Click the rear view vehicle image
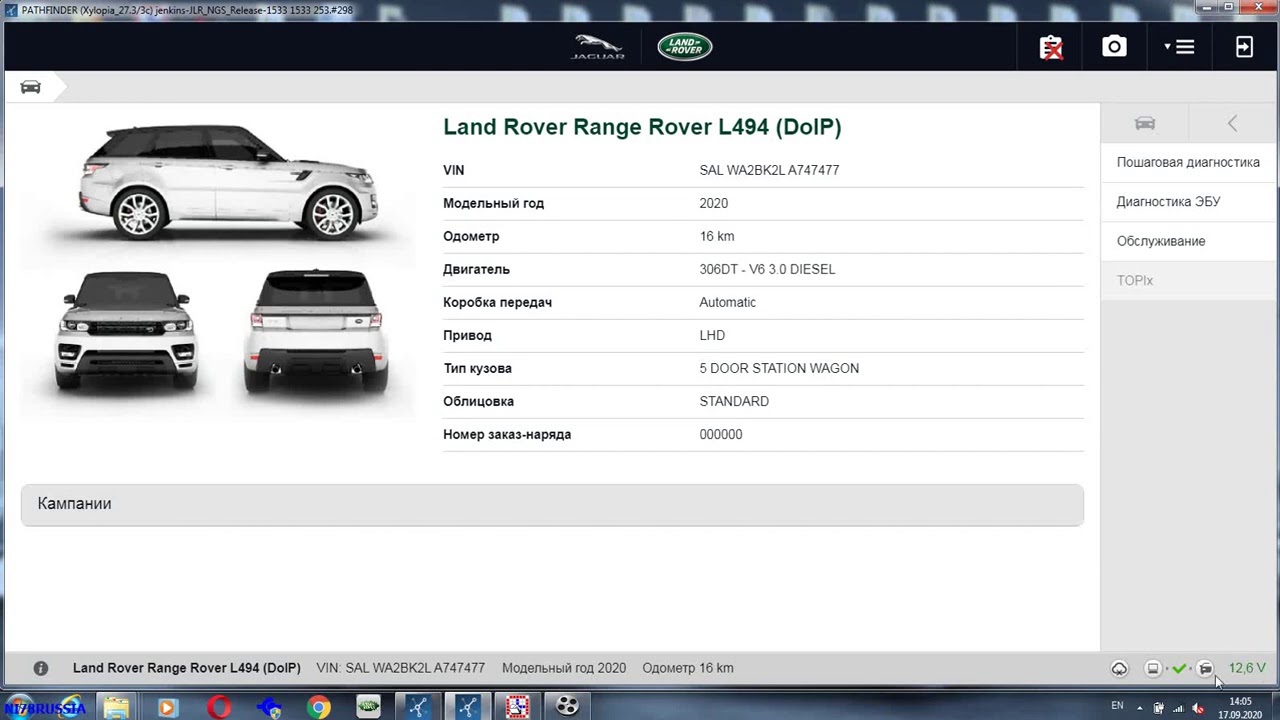Screen dimensions: 1280x720 [316, 332]
